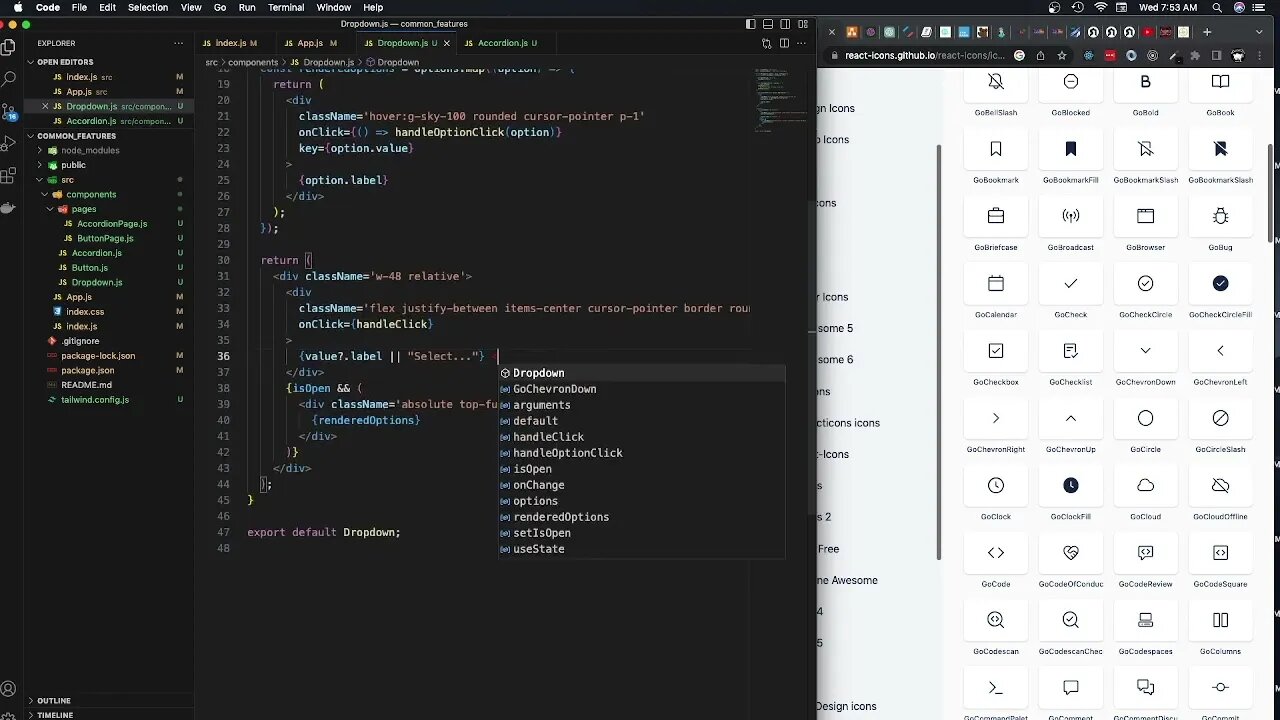1280x720 pixels.
Task: Select the GoCheckCircleFill icon on the react-icons page
Action: tap(1220, 283)
